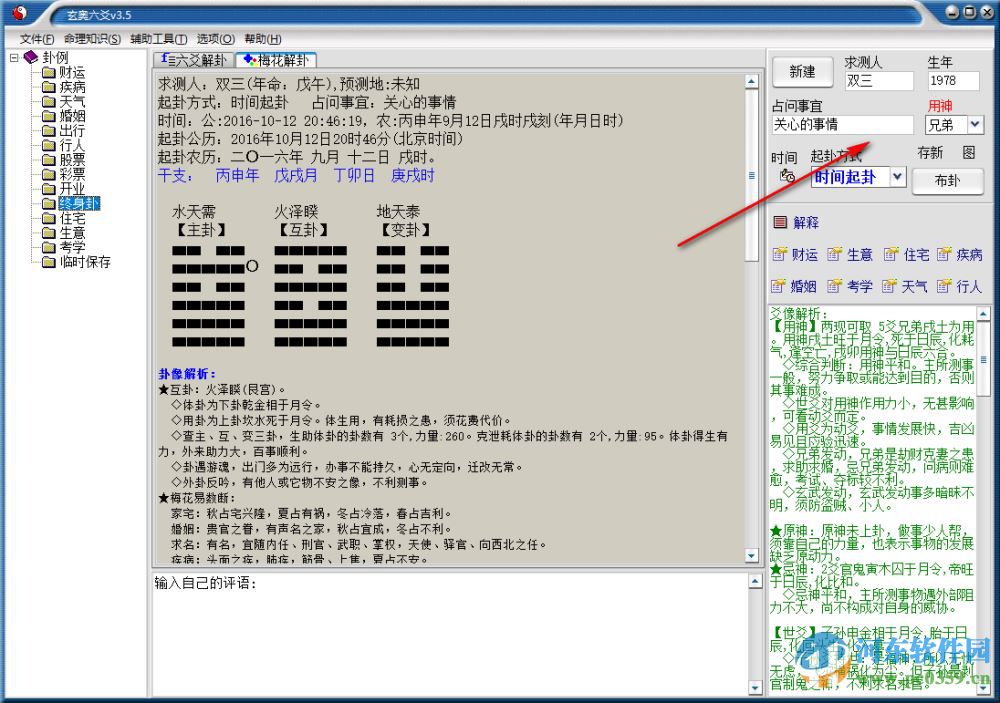Select the 行人 traveler analysis icon
This screenshot has height=703, width=1000.
click(962, 287)
